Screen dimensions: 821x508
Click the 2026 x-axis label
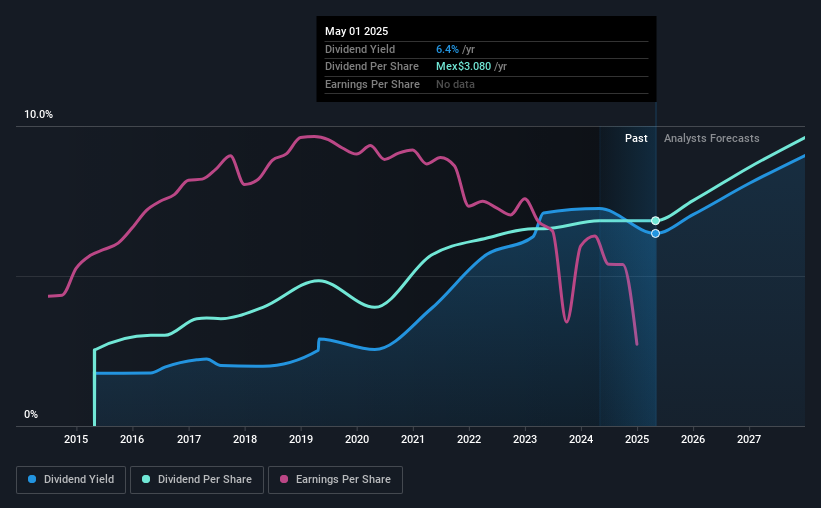[x=693, y=439]
